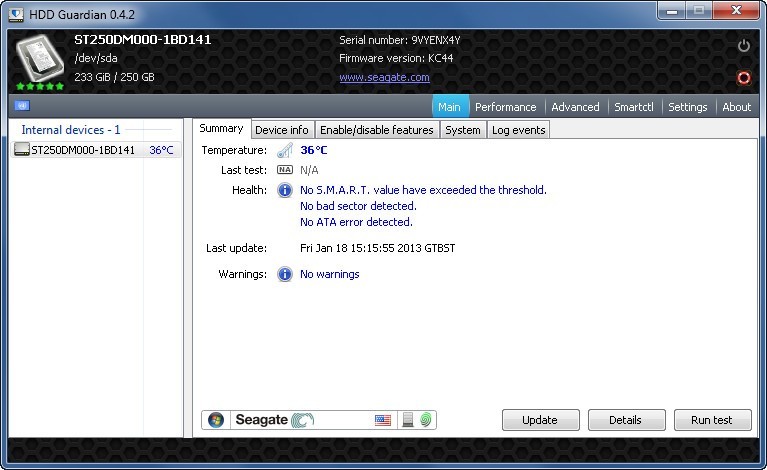Viewport: 767px width, 470px height.
Task: Click 'No ATA error detected.' text
Action: click(356, 222)
